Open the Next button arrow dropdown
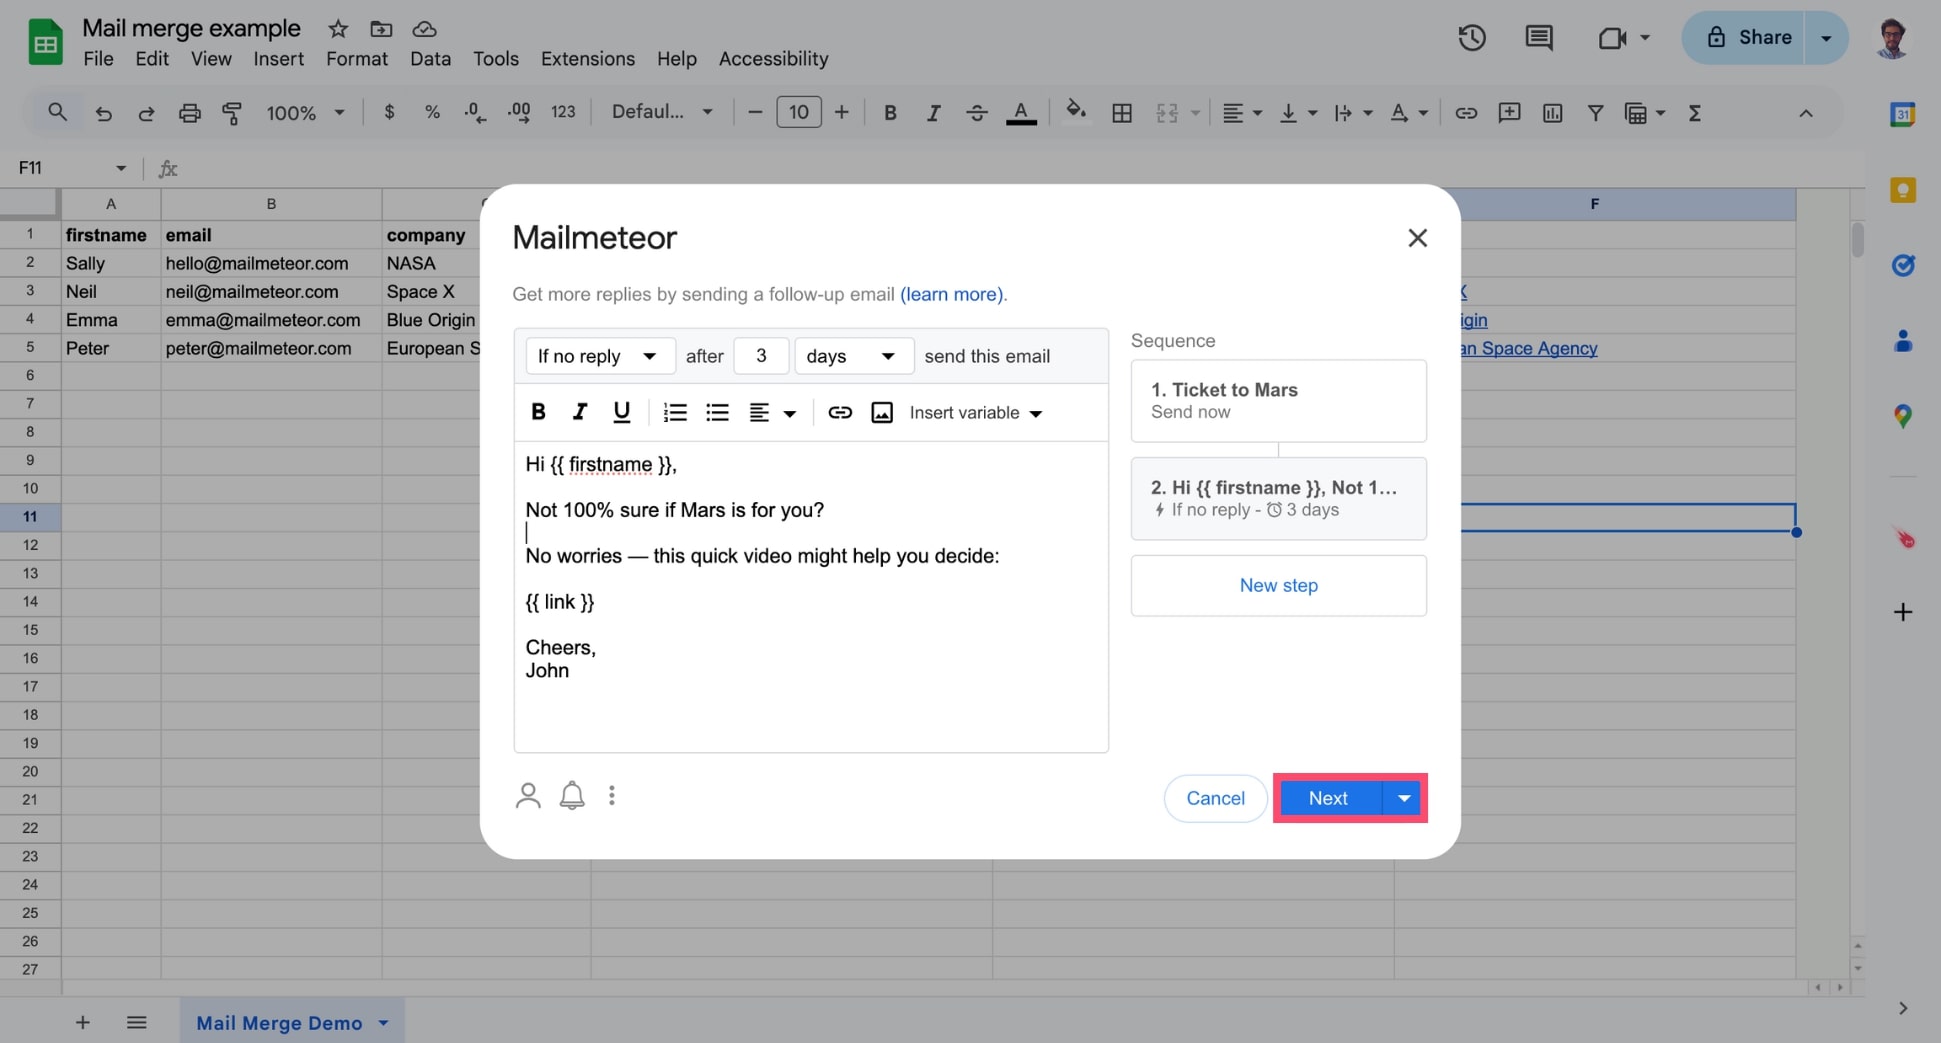Viewport: 1941px width, 1043px height. (x=1404, y=798)
